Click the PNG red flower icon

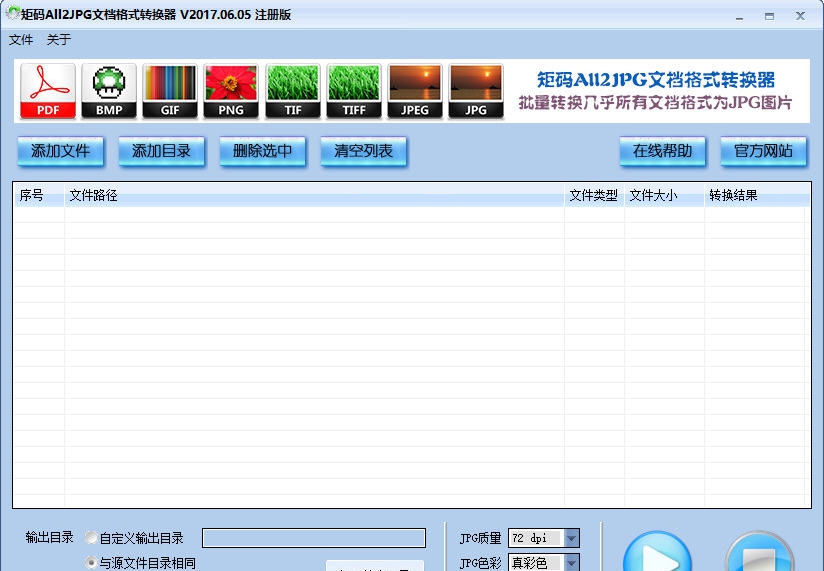(x=231, y=91)
